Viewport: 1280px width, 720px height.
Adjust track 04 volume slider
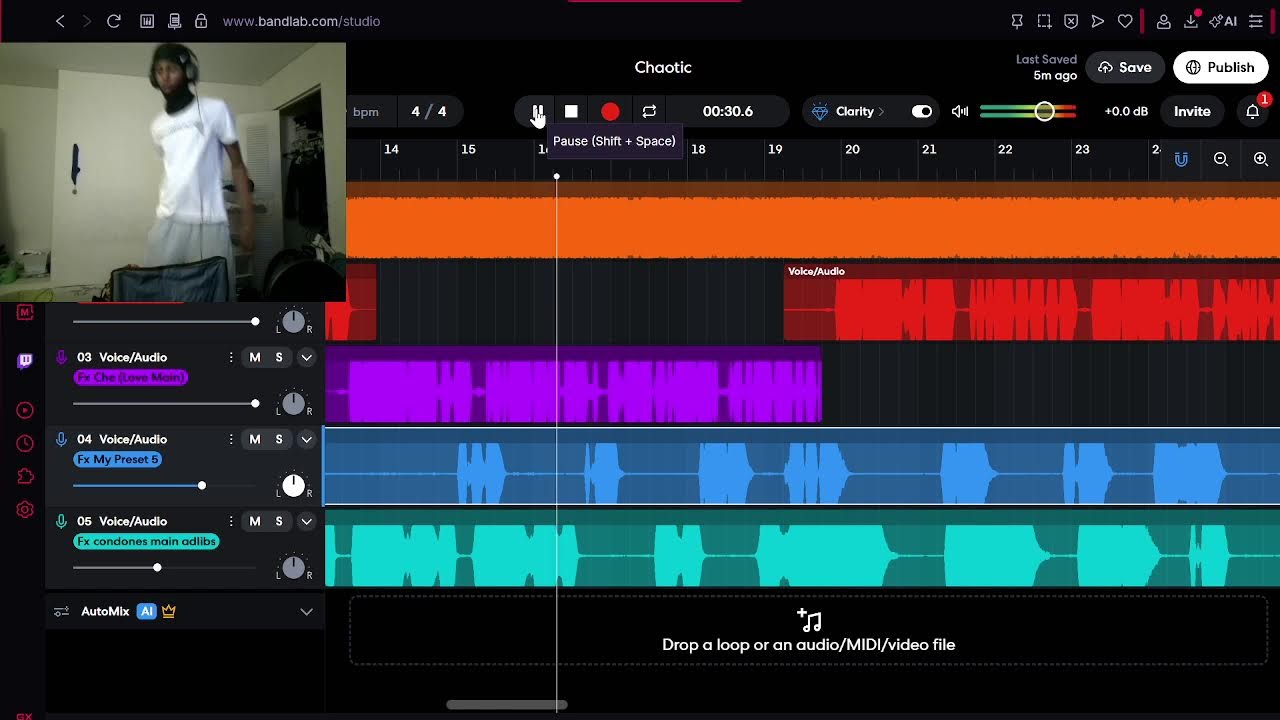pyautogui.click(x=202, y=485)
